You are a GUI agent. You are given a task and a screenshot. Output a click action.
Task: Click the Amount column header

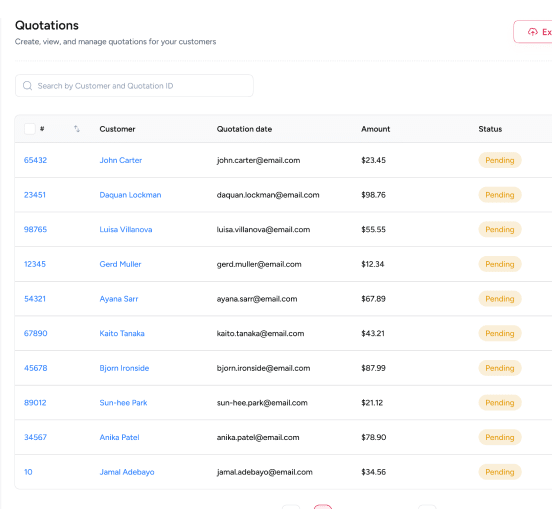(x=376, y=129)
